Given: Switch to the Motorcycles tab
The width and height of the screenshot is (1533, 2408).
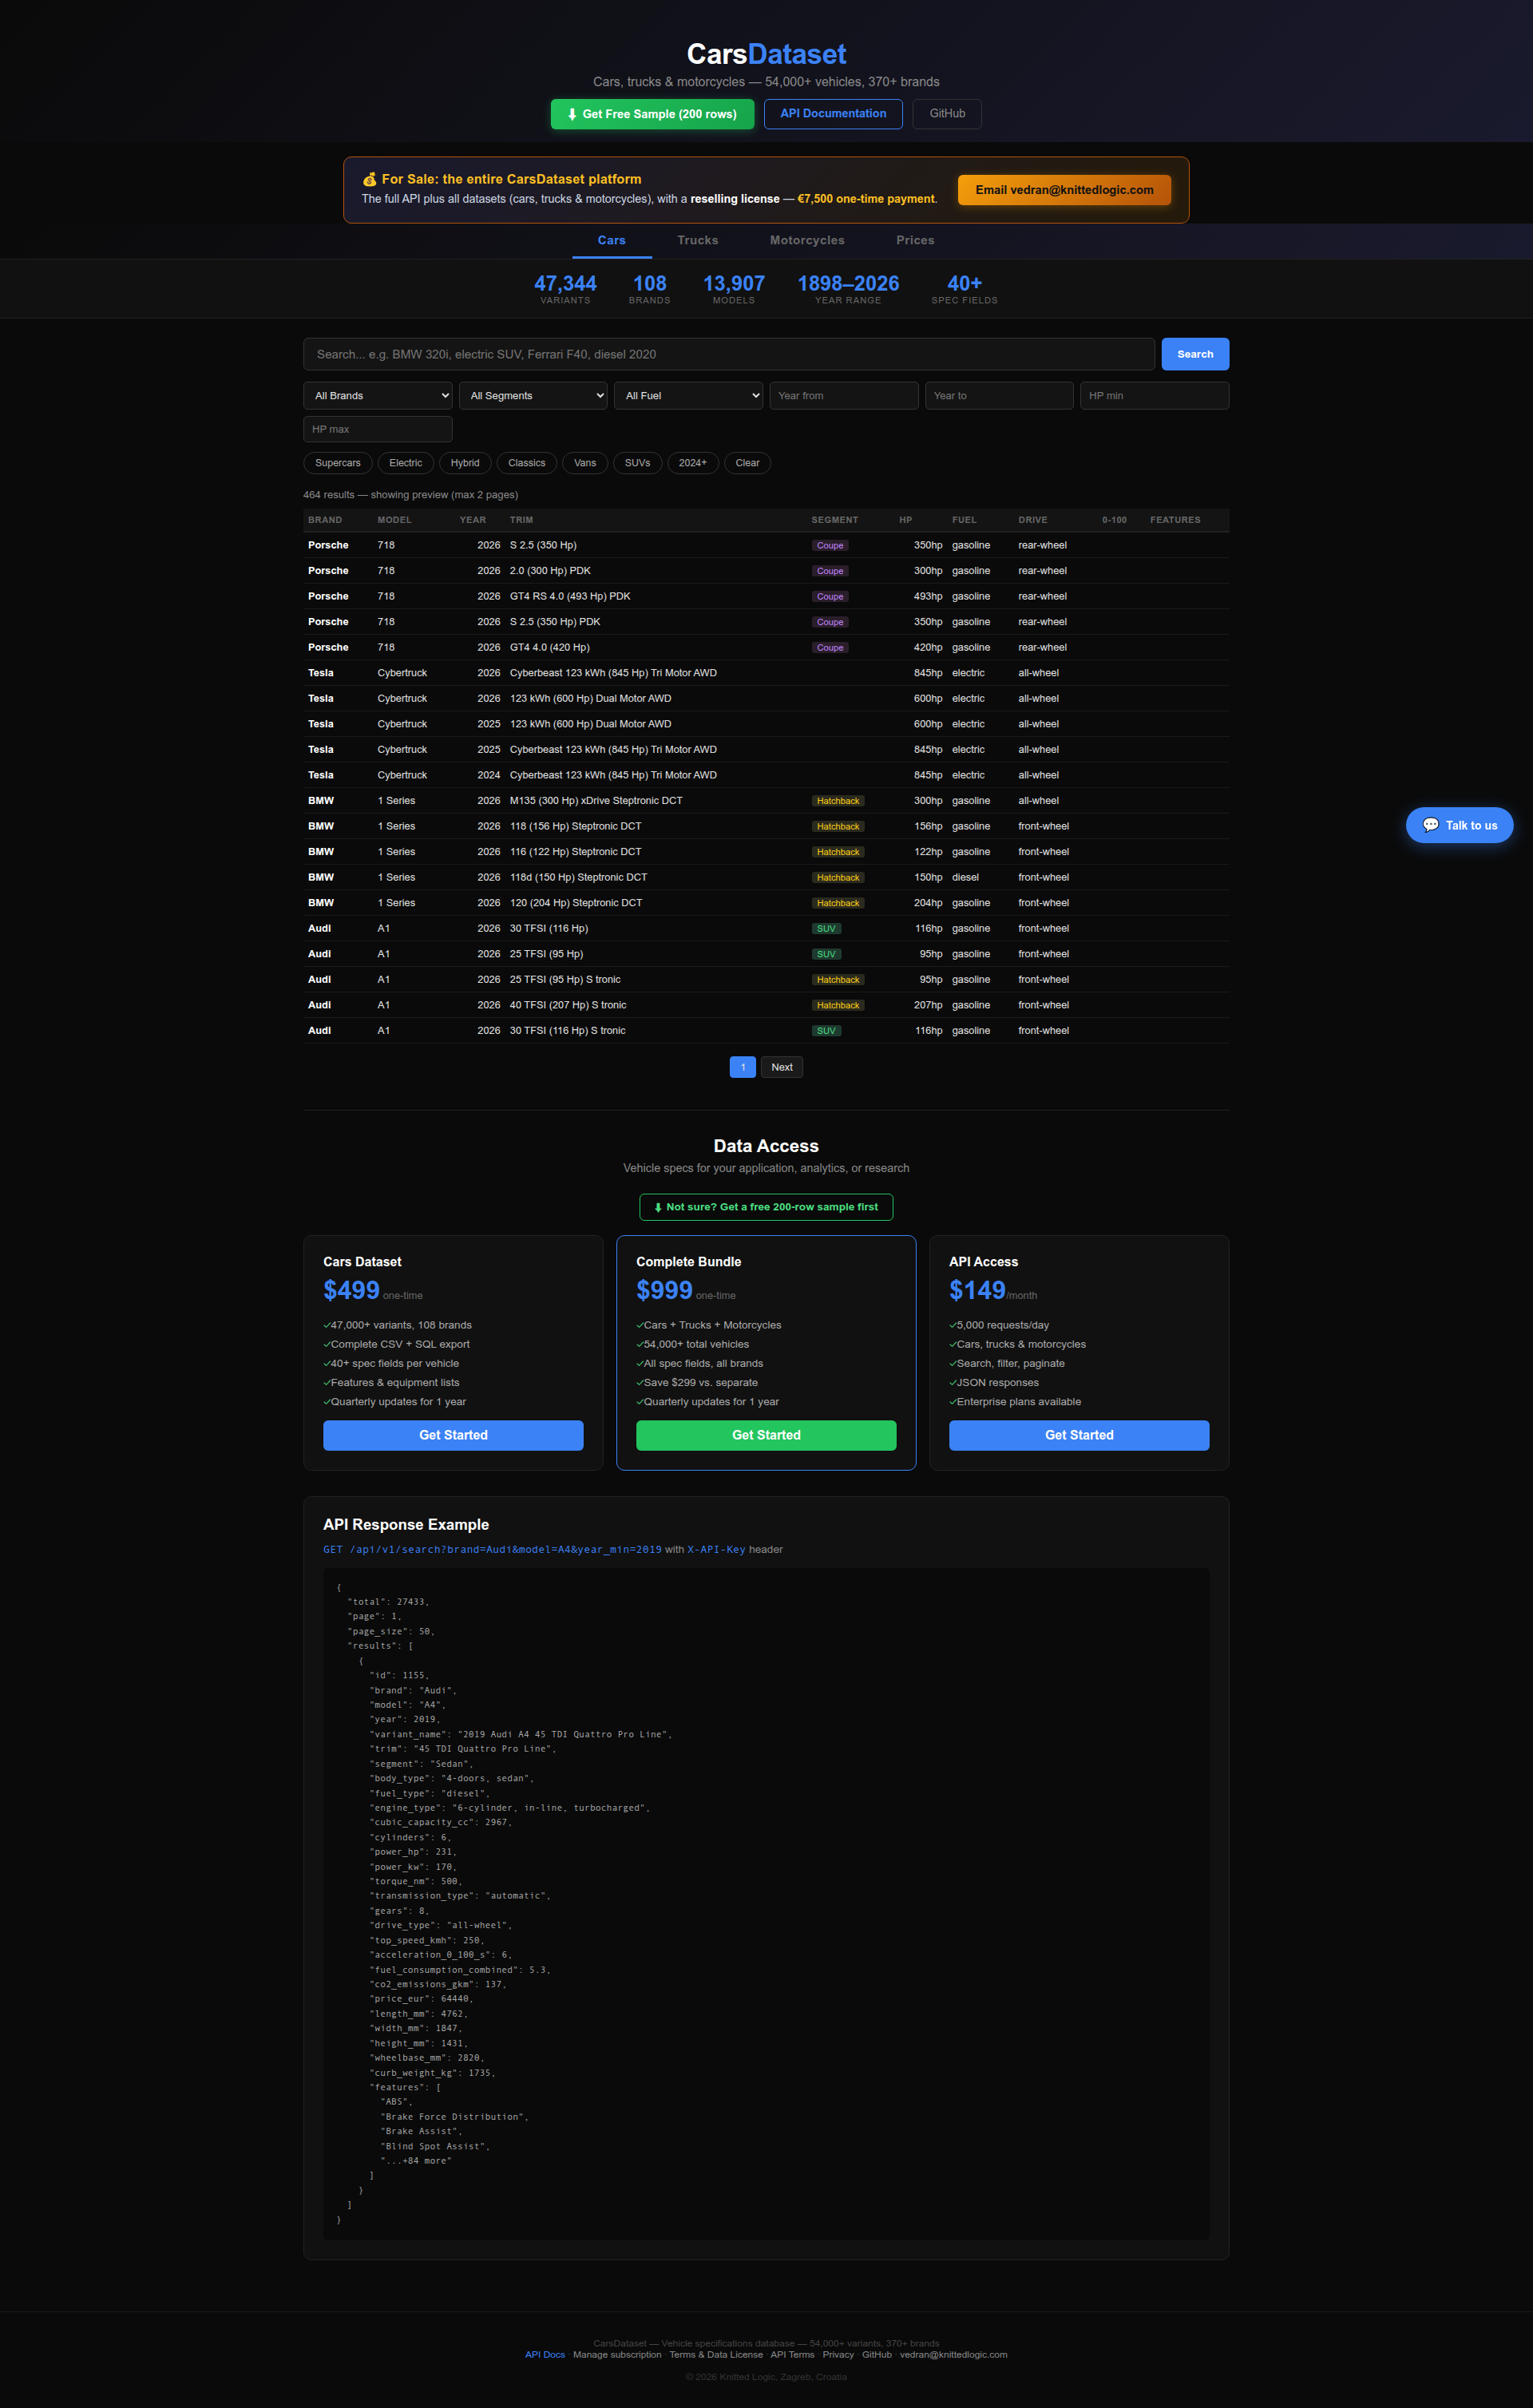Looking at the screenshot, I should point(807,240).
